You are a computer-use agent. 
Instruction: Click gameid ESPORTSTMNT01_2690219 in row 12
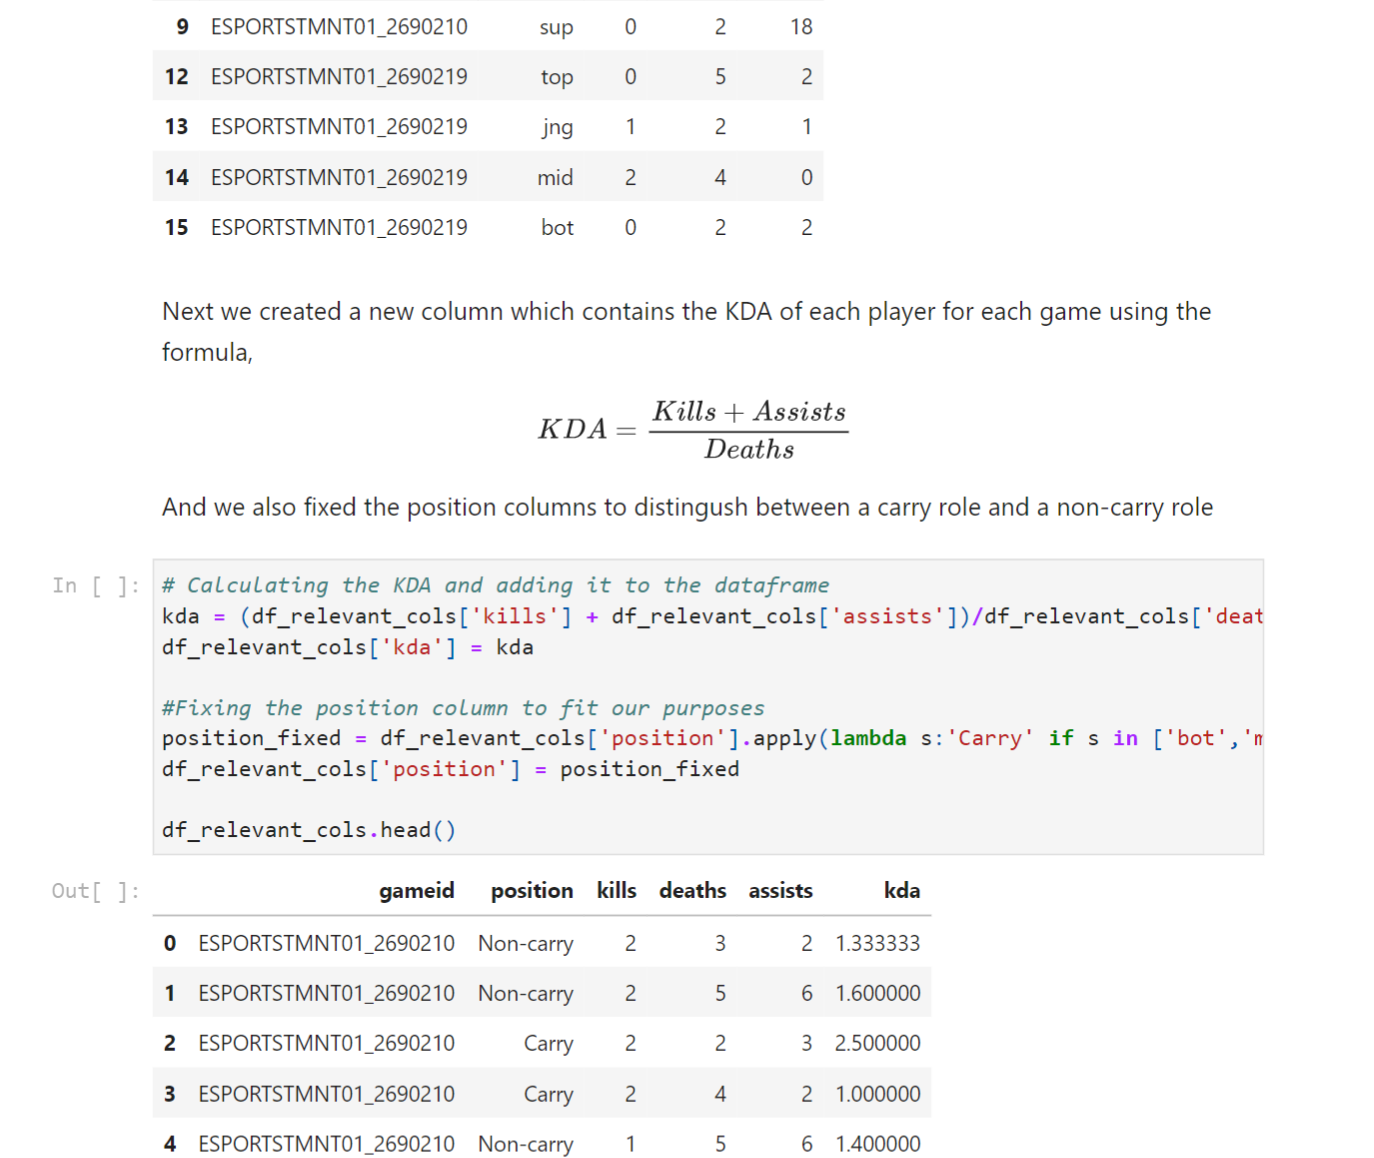coord(339,76)
